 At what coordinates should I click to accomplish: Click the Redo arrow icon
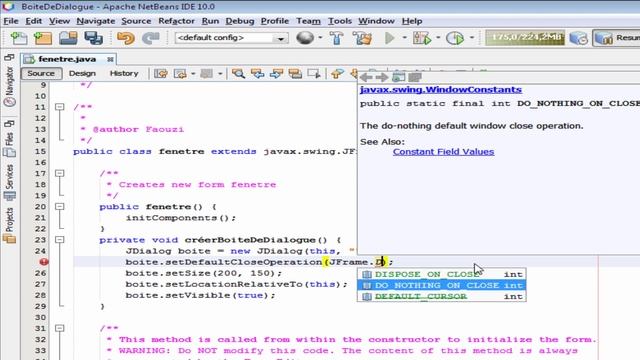151,38
